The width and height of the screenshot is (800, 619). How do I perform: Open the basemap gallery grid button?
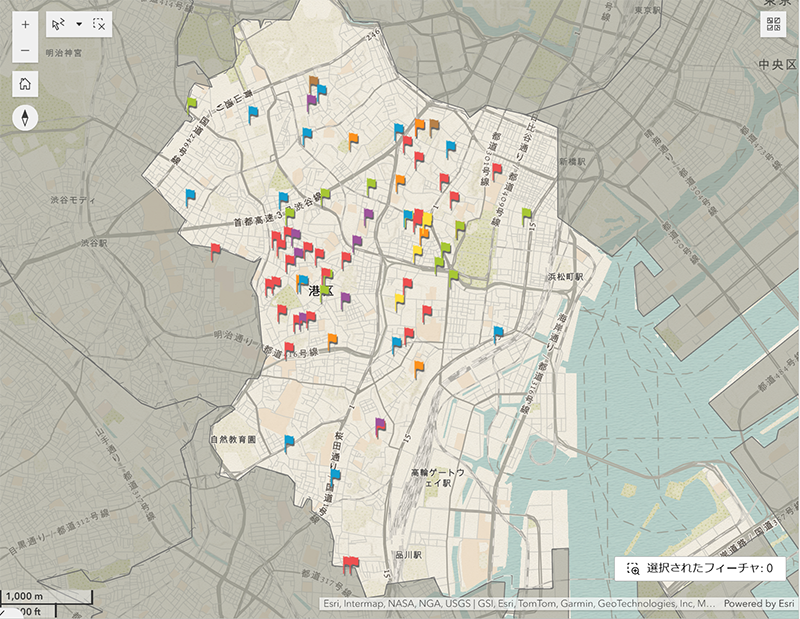[x=773, y=25]
